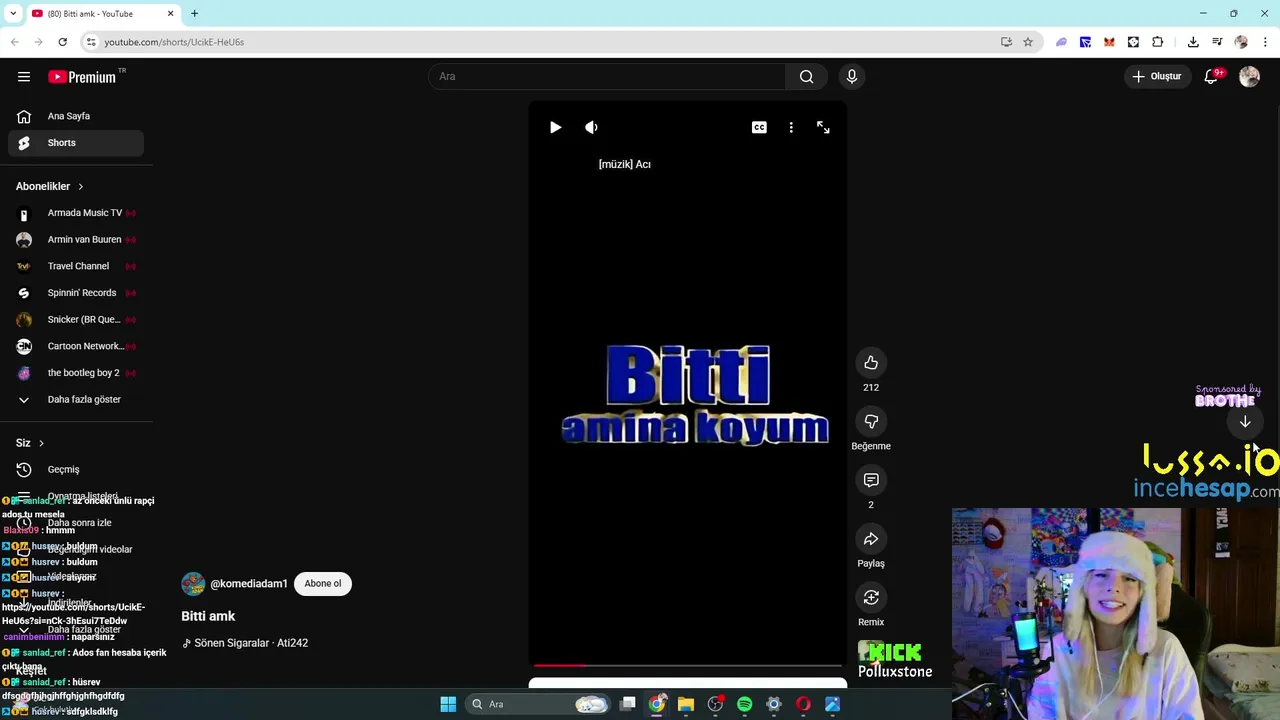
Task: Open Armin van Buuren subscription
Action: (76, 240)
